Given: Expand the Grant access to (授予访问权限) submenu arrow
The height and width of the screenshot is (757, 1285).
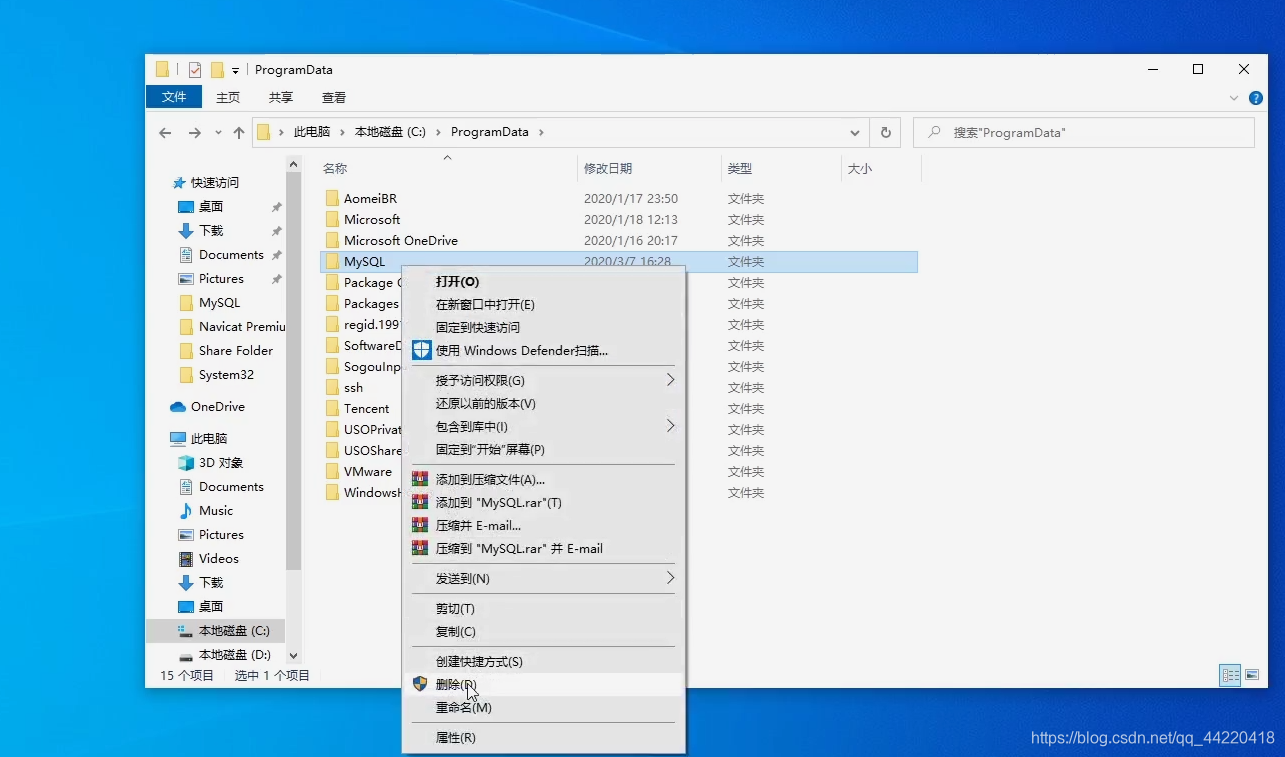Looking at the screenshot, I should [670, 380].
